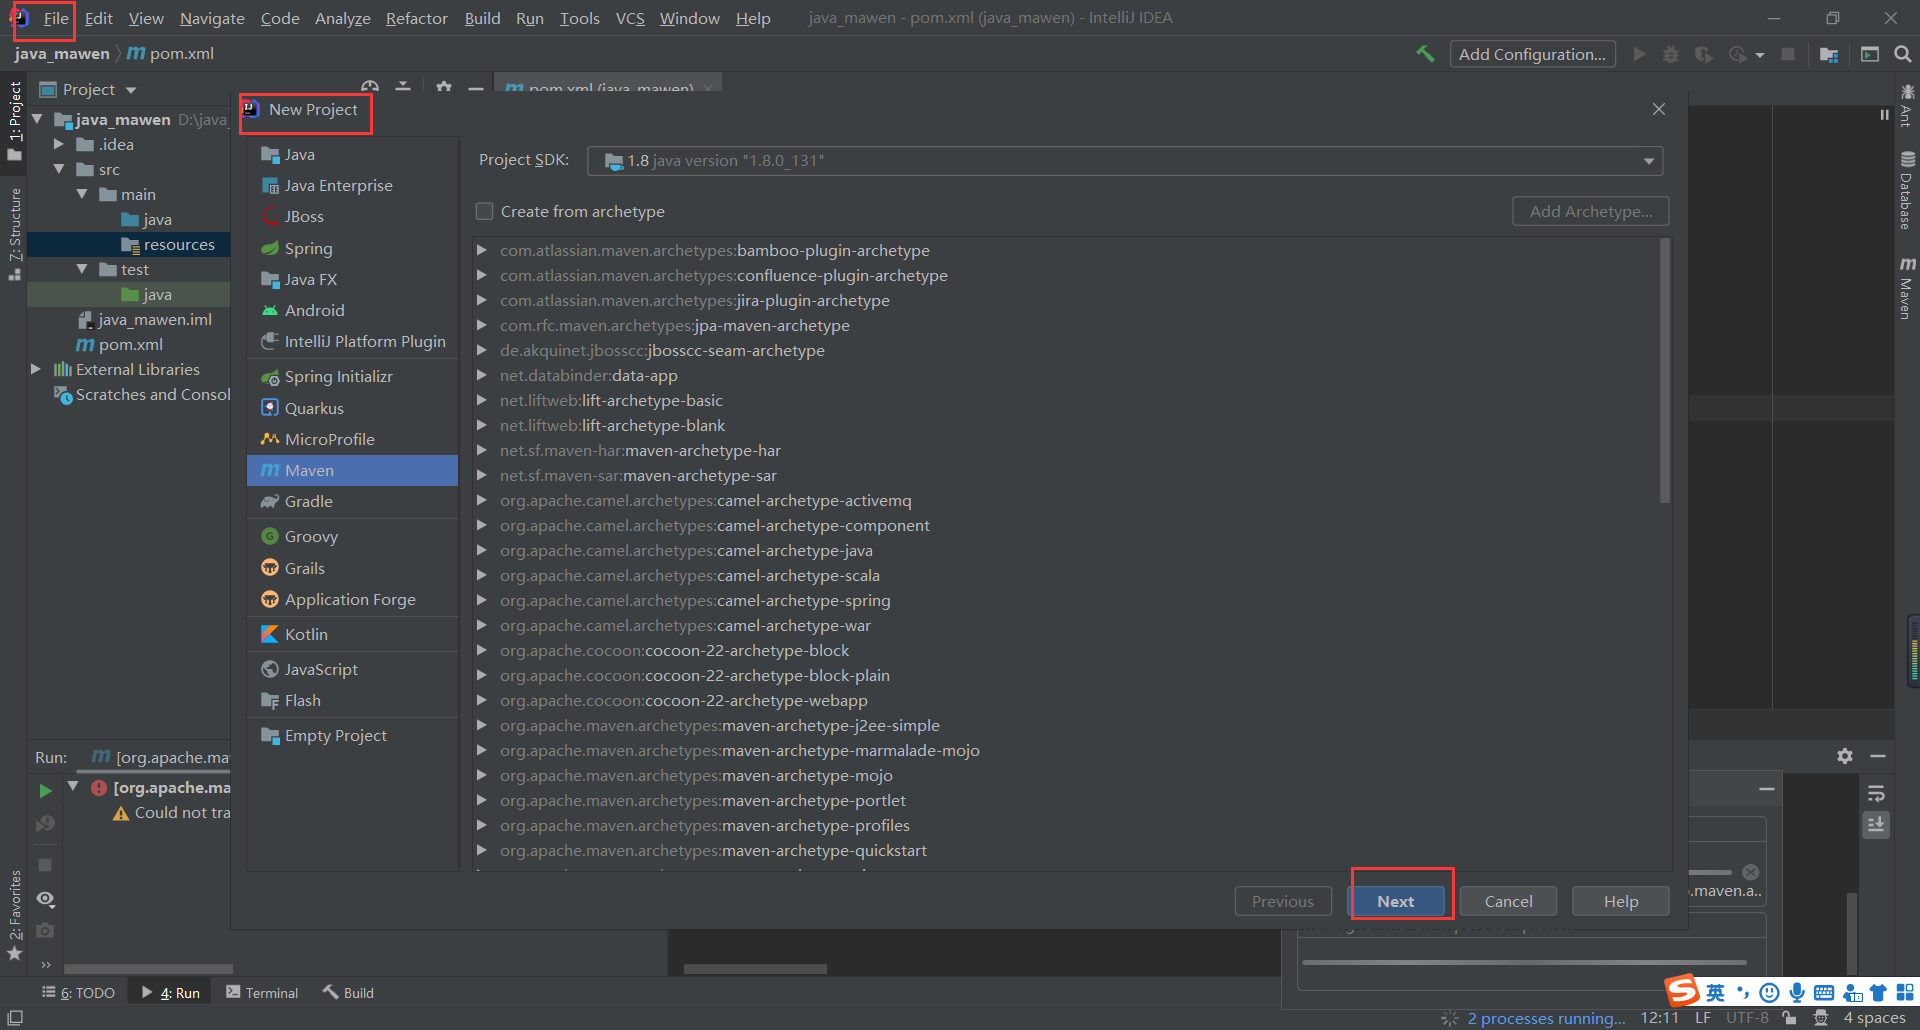Image resolution: width=1920 pixels, height=1030 pixels.
Task: Open the VCS menu
Action: [x=630, y=18]
